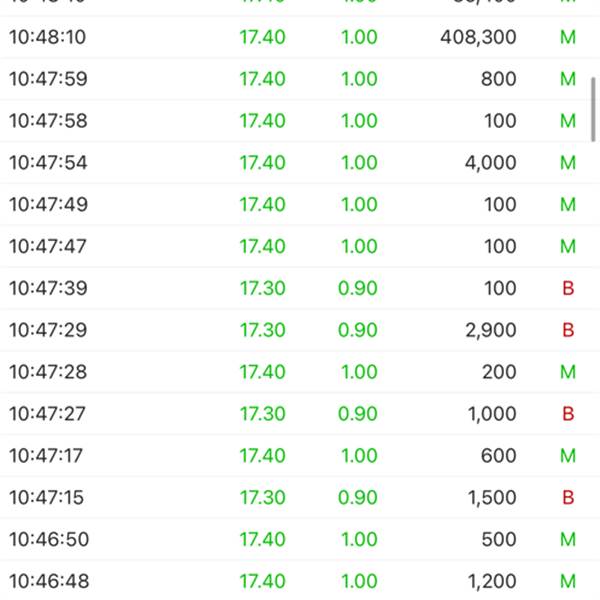Click the 600 volume value
This screenshot has height=600, width=600.
[x=498, y=456]
